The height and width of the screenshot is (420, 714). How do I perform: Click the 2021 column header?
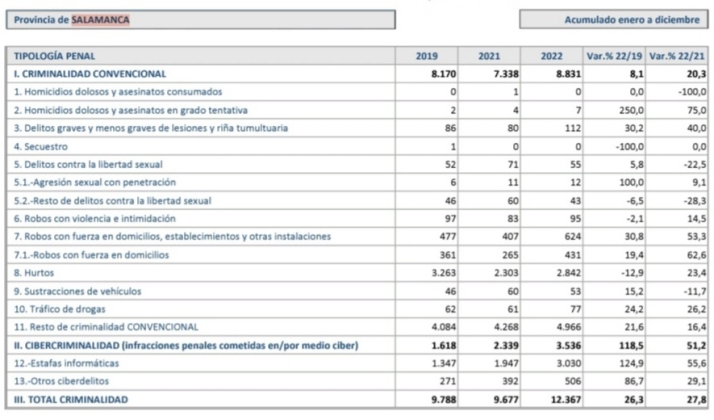(489, 56)
